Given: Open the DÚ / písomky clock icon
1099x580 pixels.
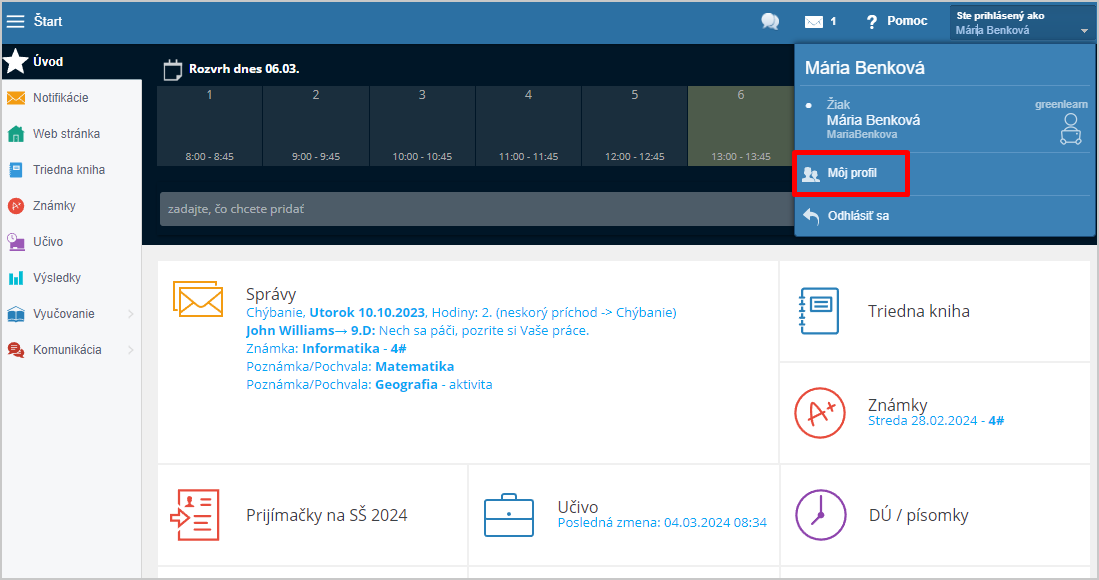Looking at the screenshot, I should coord(819,515).
